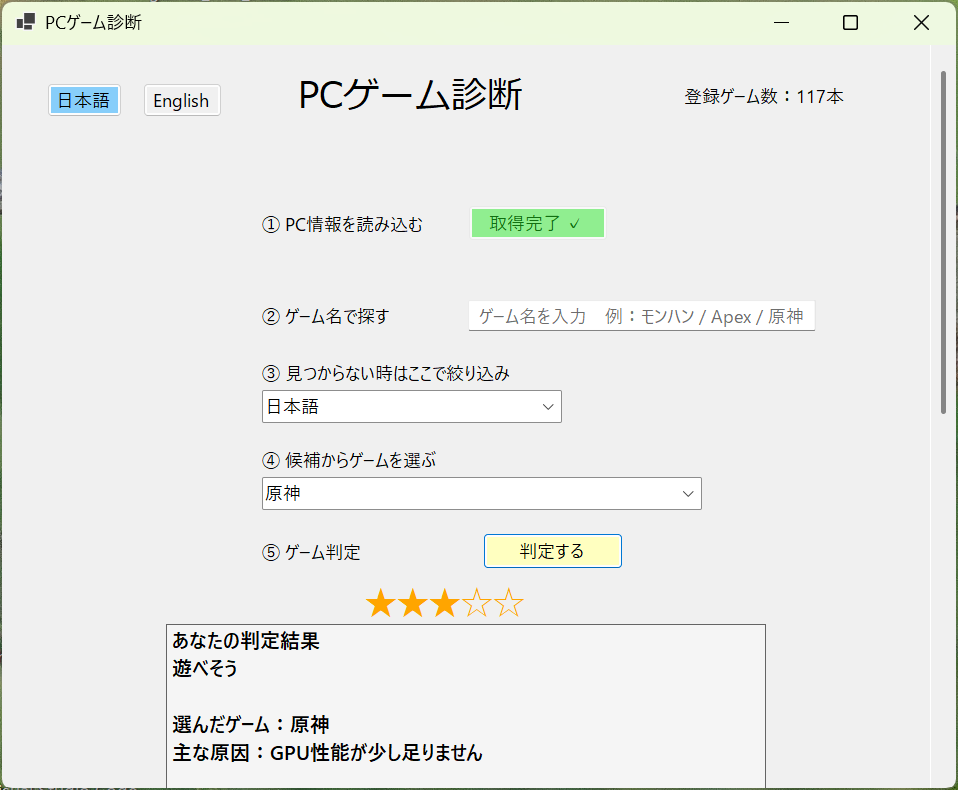This screenshot has height=790, width=958.
Task: Maximize the PCゲーム診断 window
Action: [850, 23]
